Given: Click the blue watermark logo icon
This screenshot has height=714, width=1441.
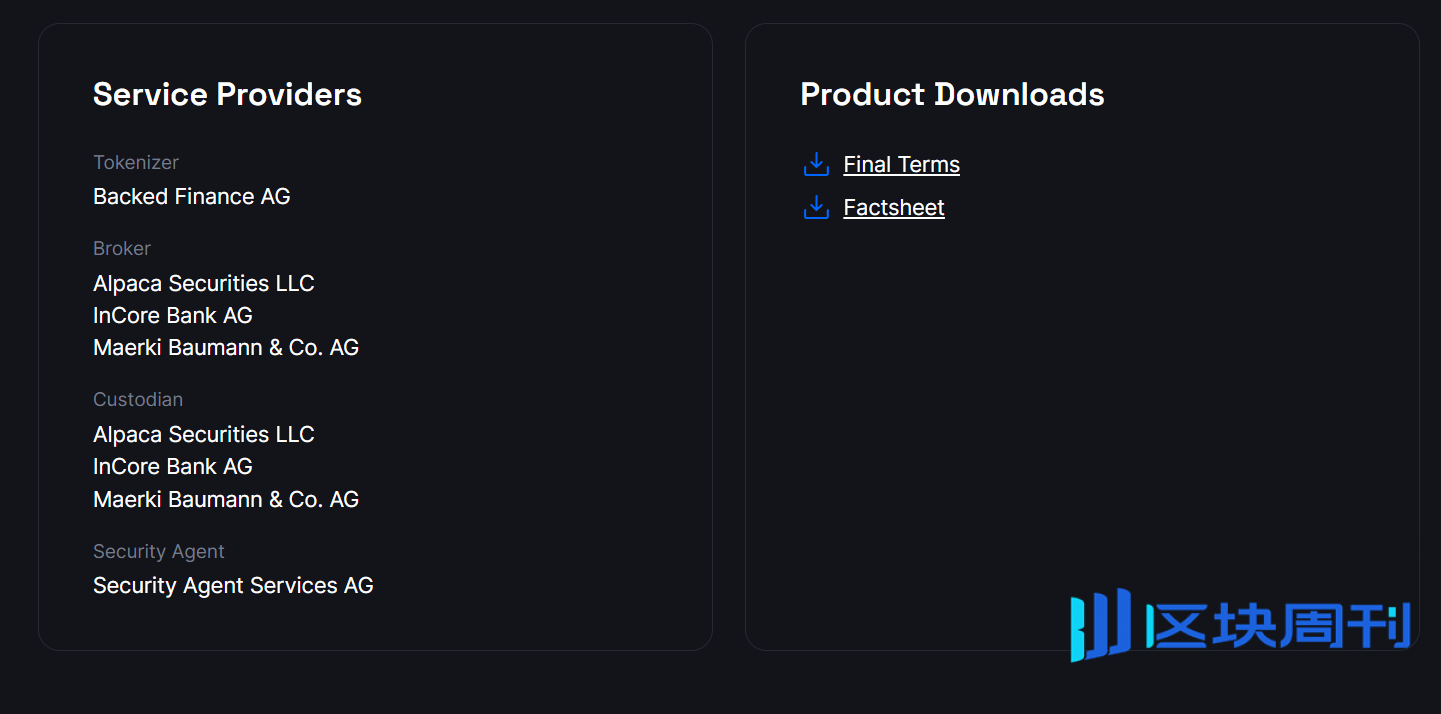Looking at the screenshot, I should coord(1100,624).
